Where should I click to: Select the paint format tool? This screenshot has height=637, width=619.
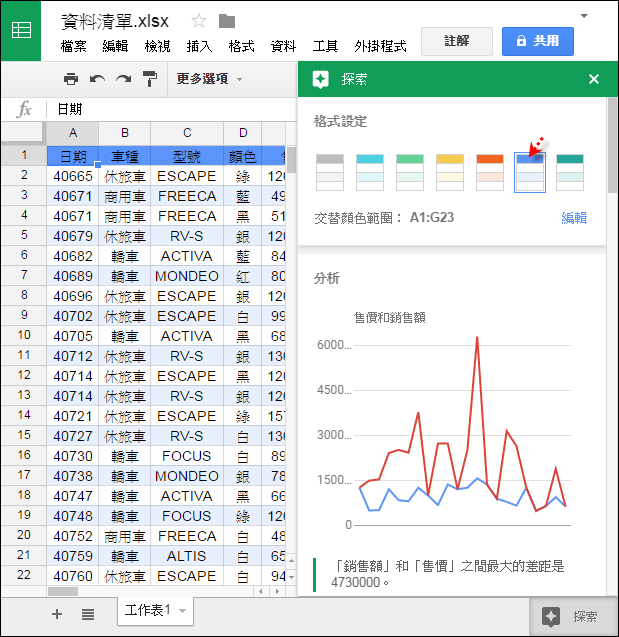point(150,78)
